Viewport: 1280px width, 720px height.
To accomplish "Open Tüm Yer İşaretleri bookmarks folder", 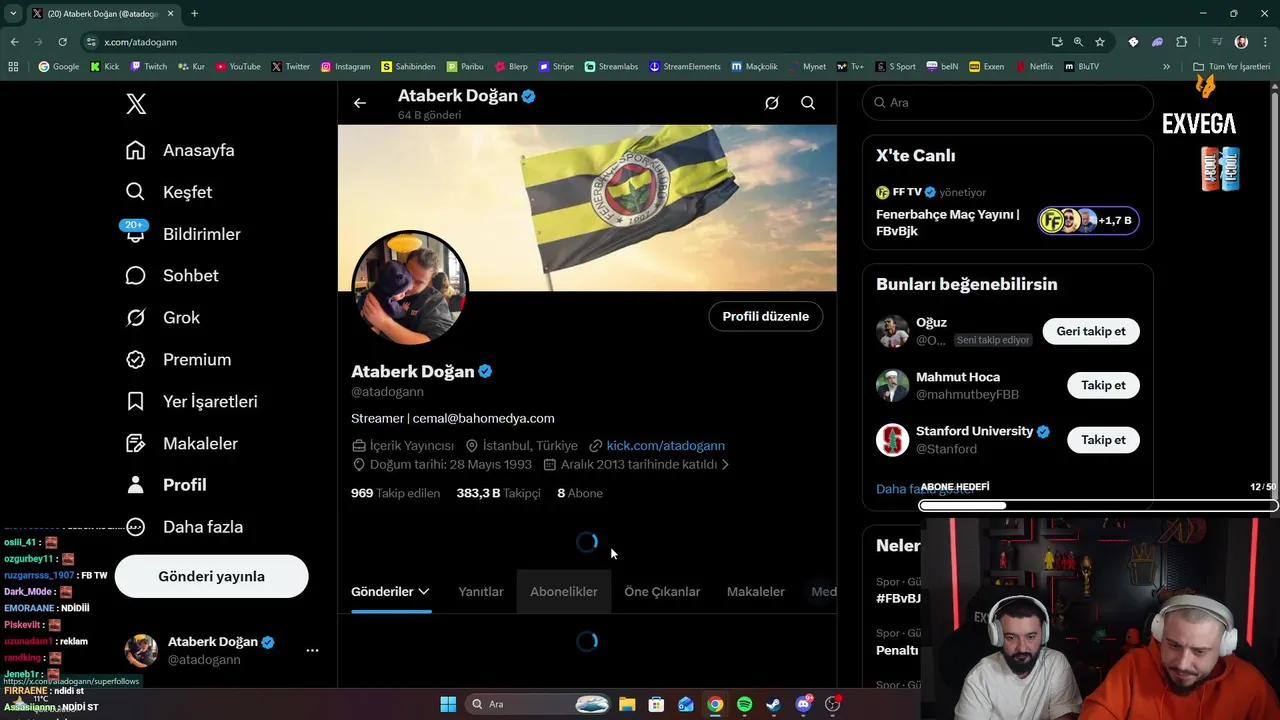I will [1231, 67].
